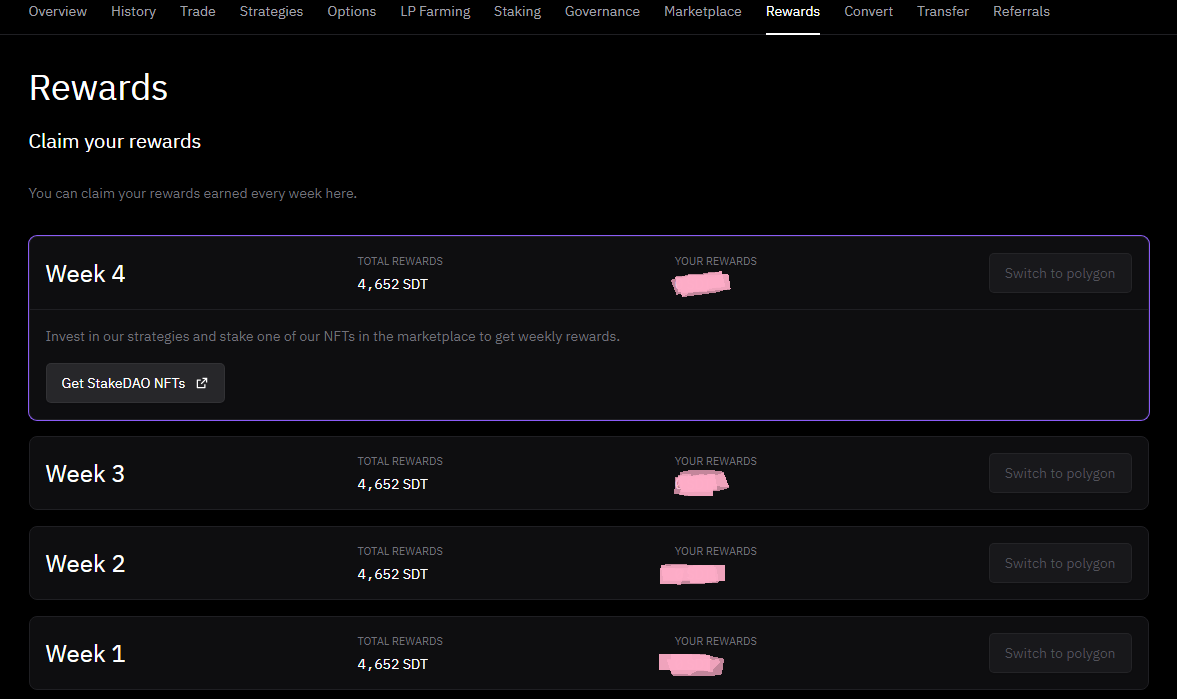Click Week 1 total rewards 4,652 SDT
This screenshot has width=1177, height=699.
[393, 664]
